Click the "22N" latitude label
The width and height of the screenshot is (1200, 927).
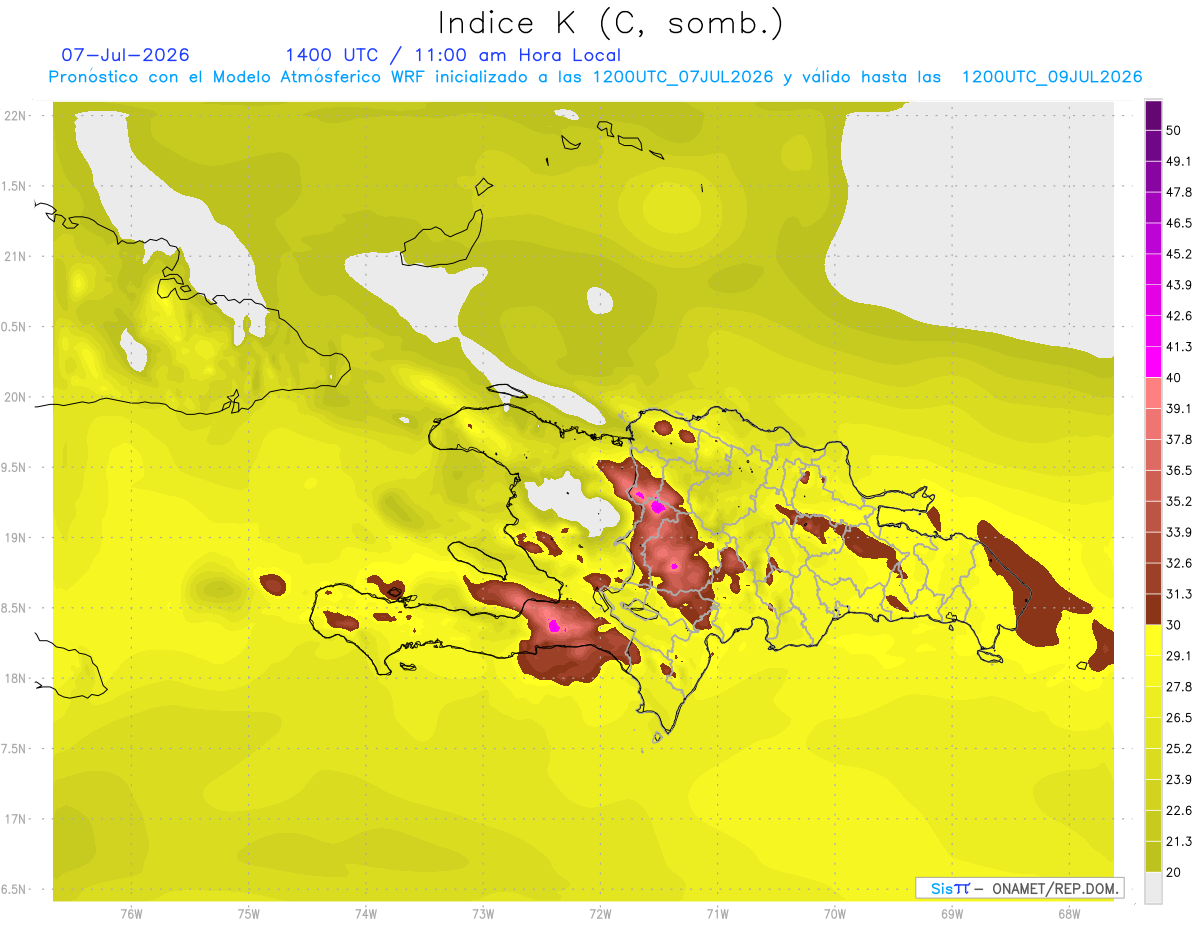point(15,116)
